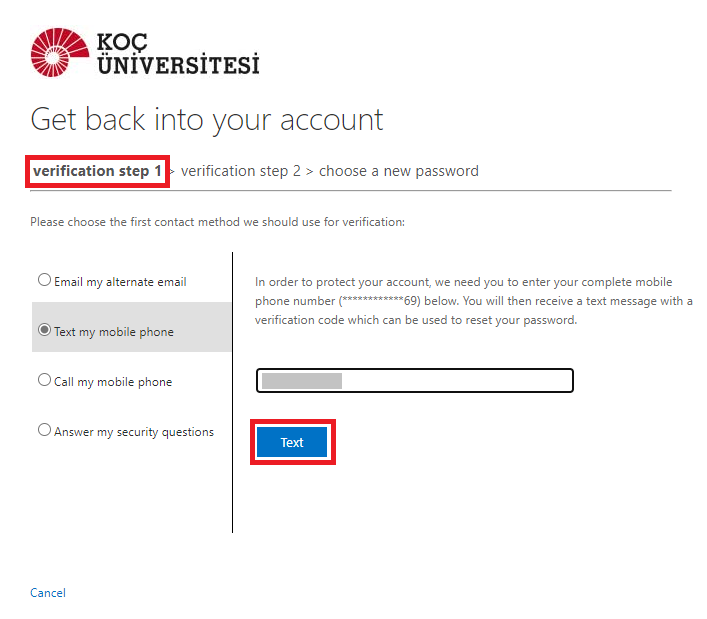
Task: Select the Email my alternate email radio button
Action: point(44,280)
